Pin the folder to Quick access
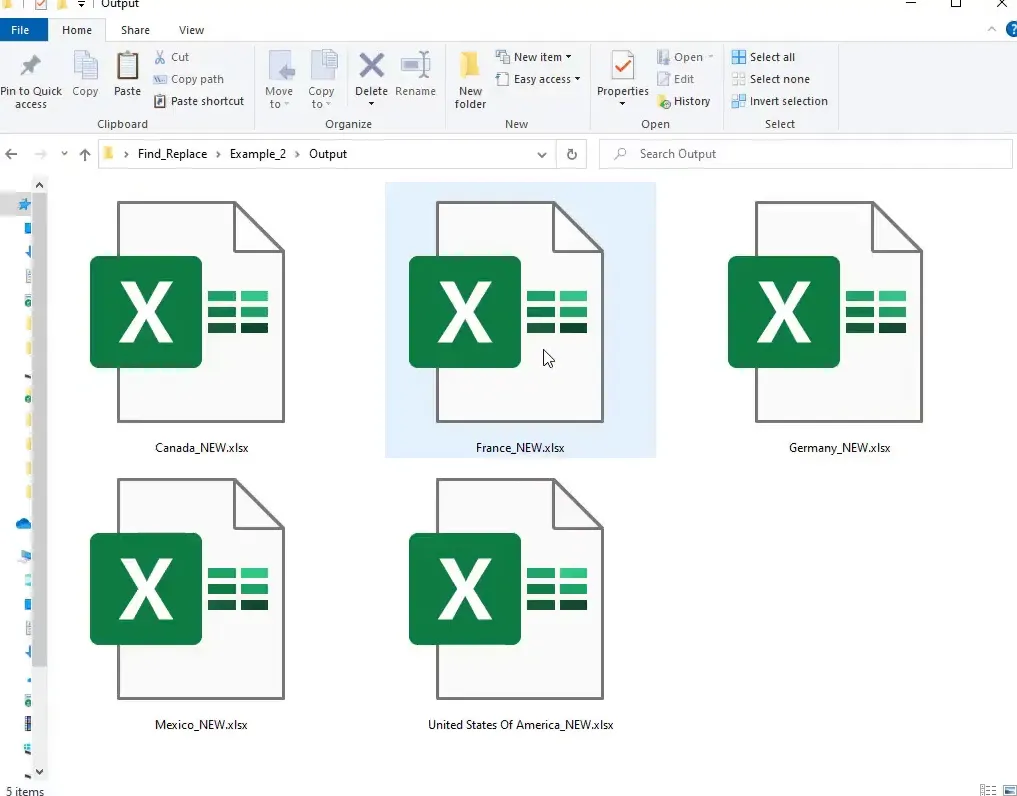 (30, 80)
